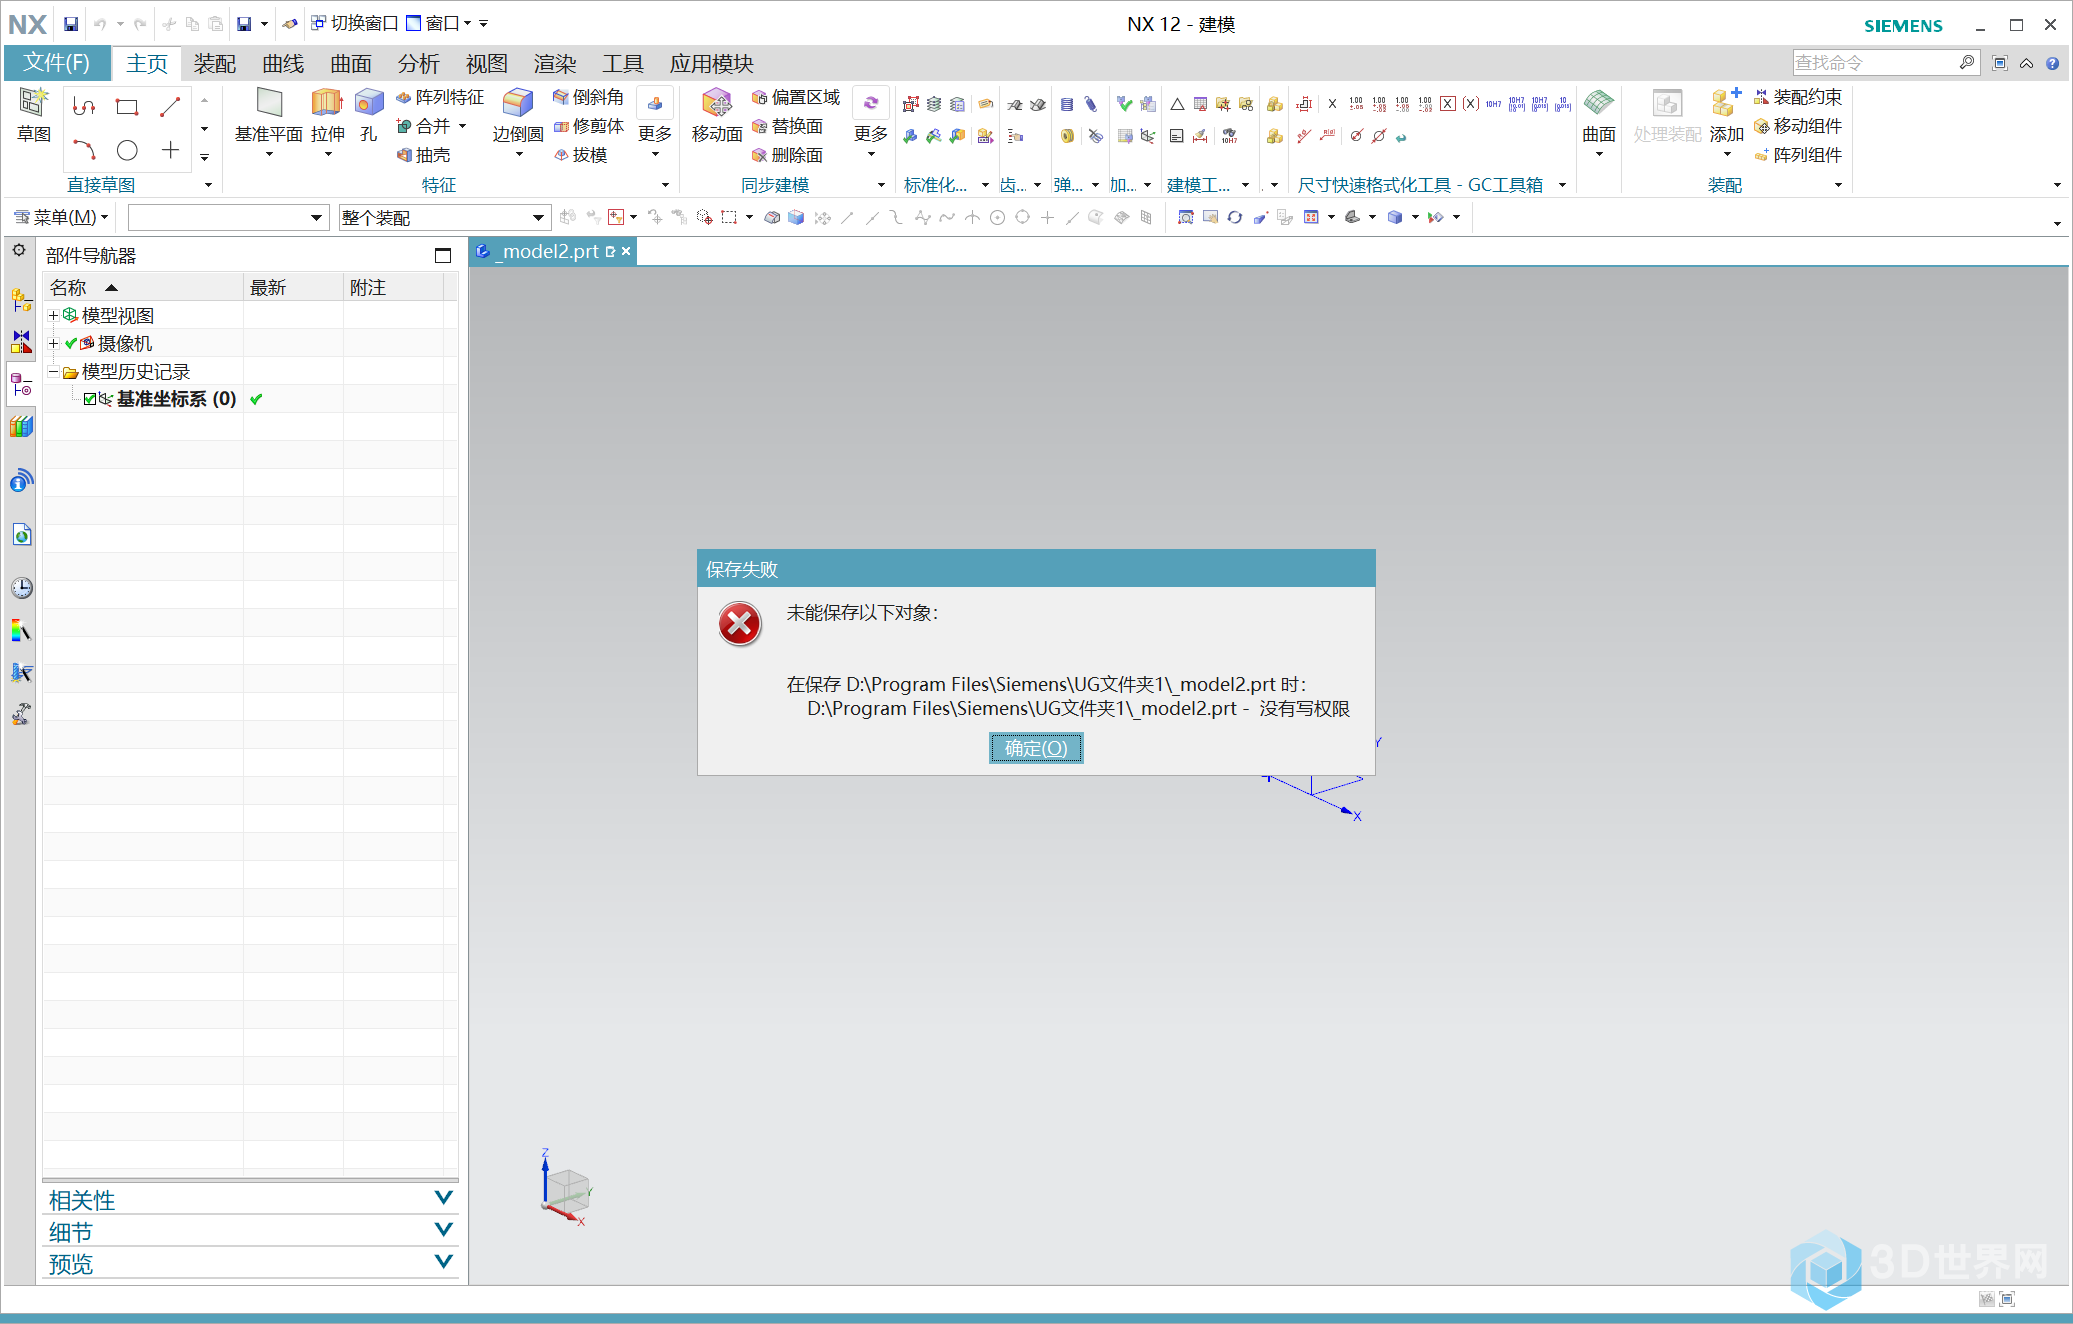2073x1324 pixels.
Task: Select Pattern Feature (阵列特征)
Action: (440, 97)
